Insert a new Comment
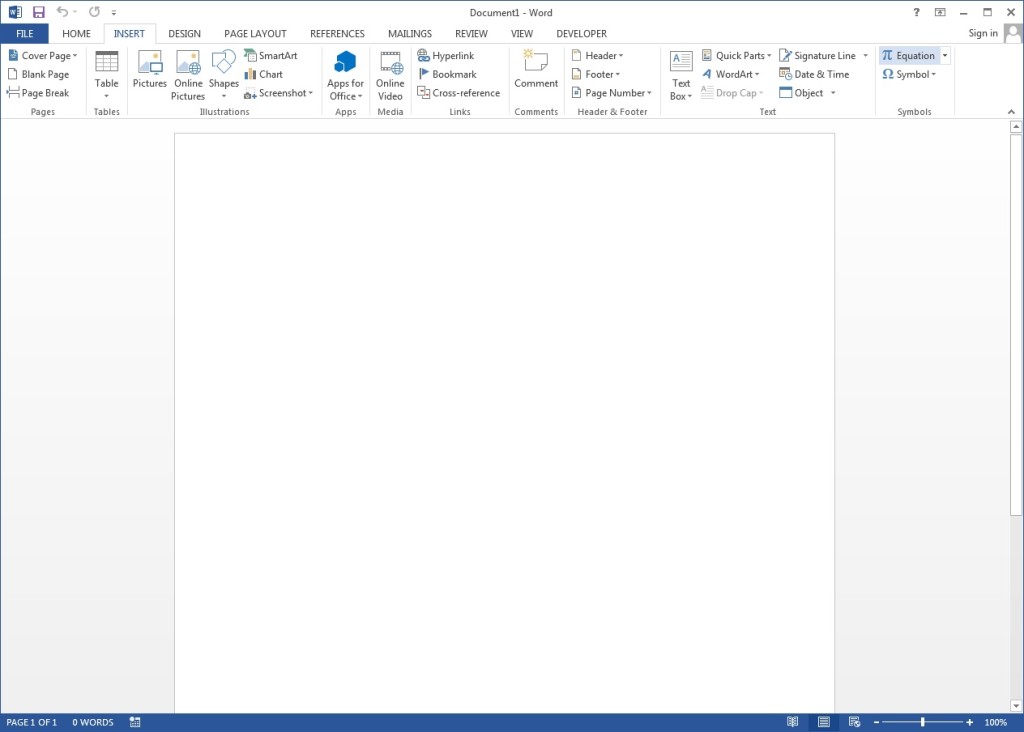This screenshot has width=1024, height=732. [536, 74]
